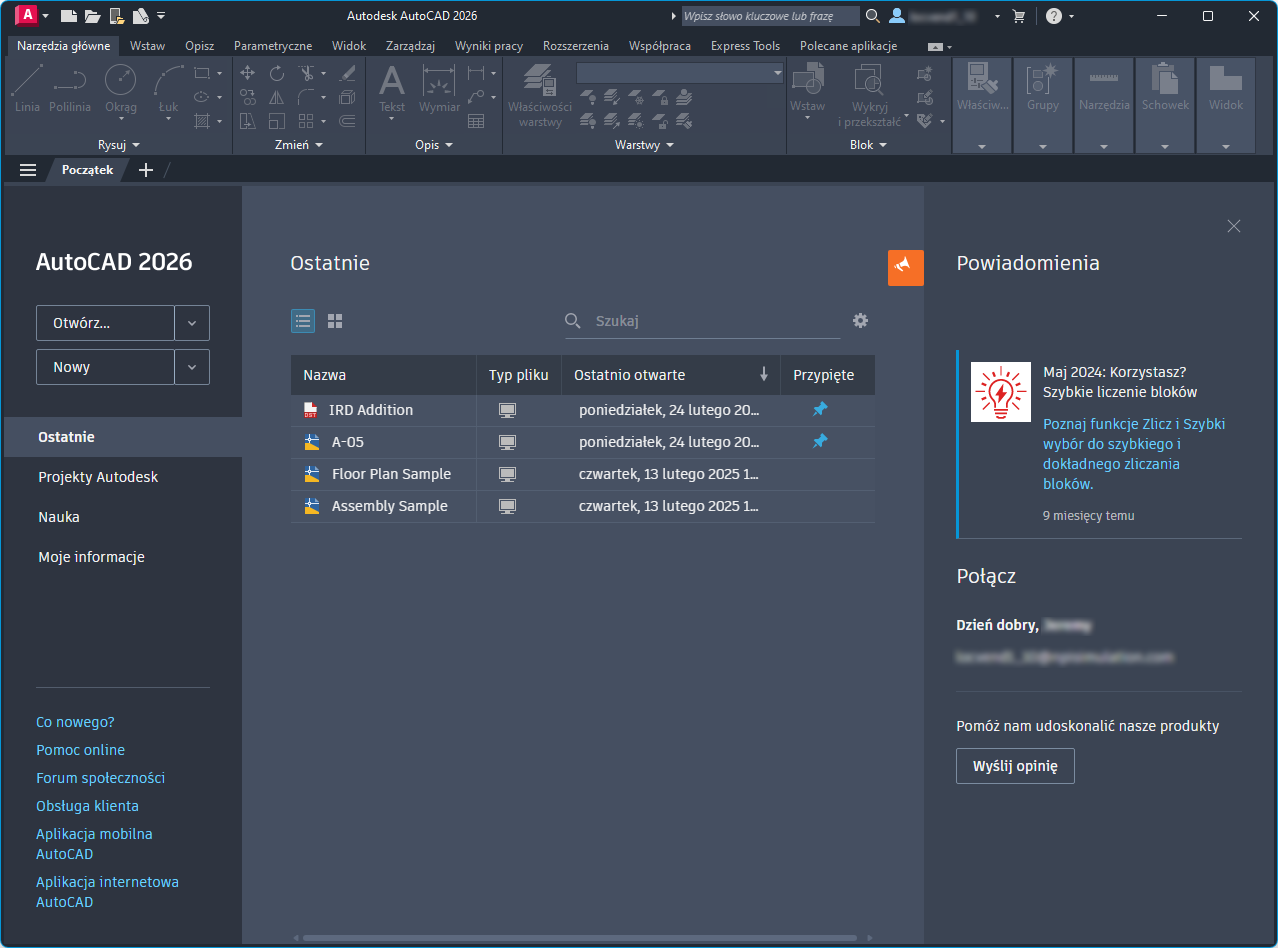Open the Zarządzaj ribbon tab
Viewport: 1278px width, 948px height.
(411, 46)
